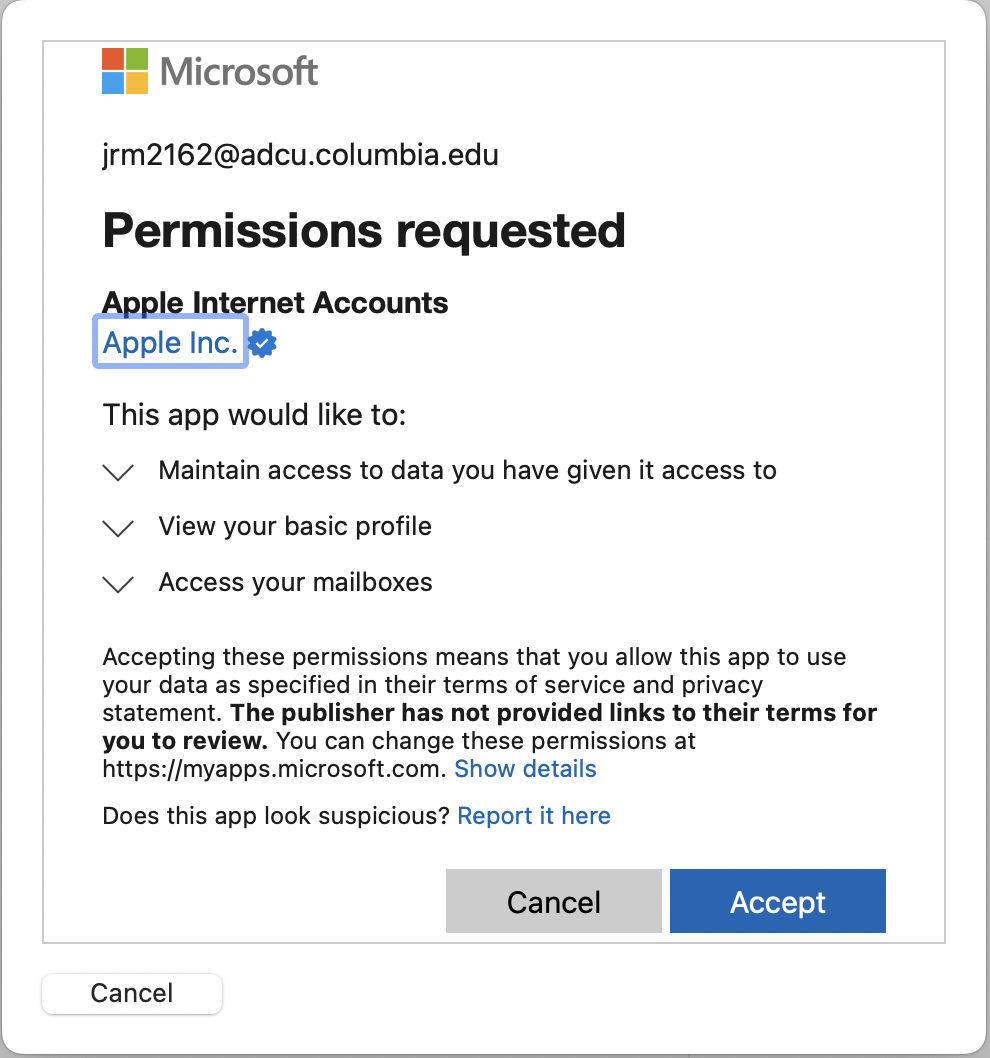
Task: Click the verified publisher badge icon
Action: [262, 343]
